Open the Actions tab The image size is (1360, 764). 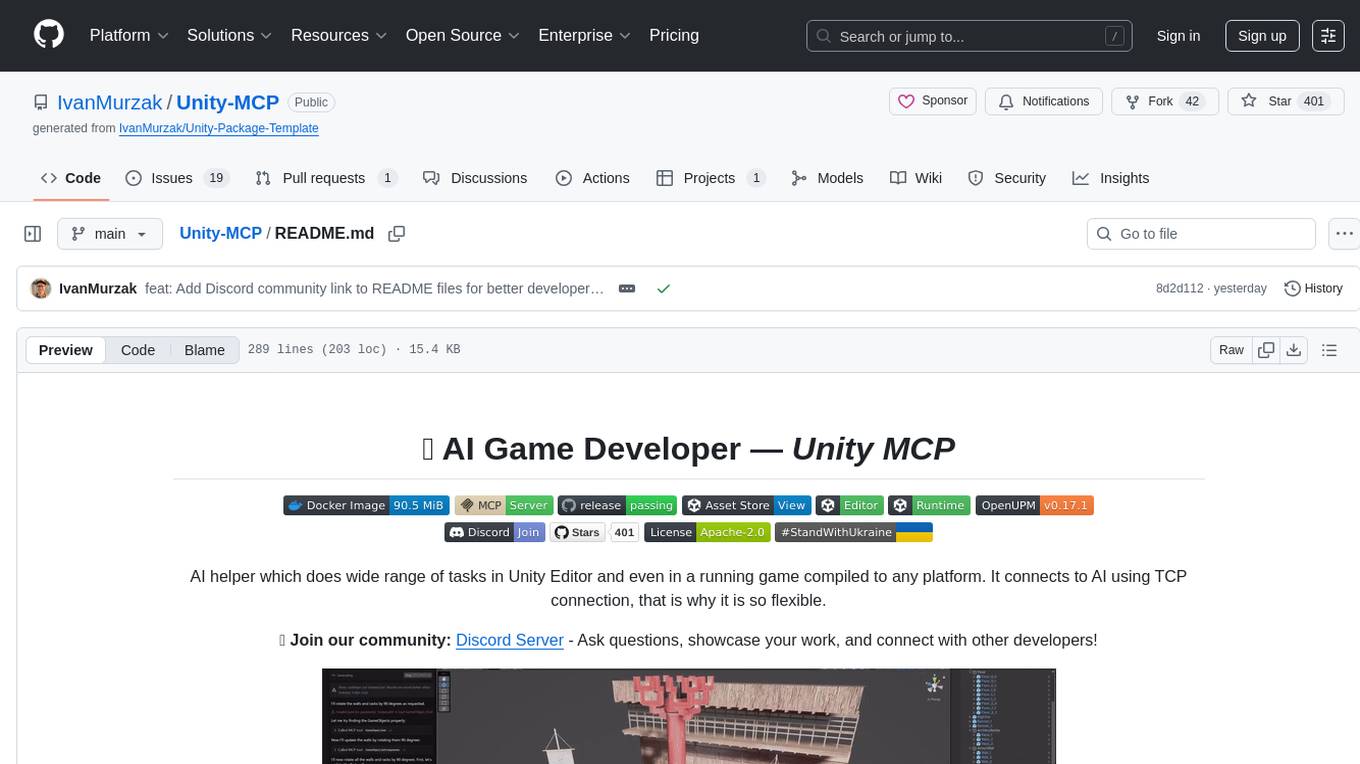593,178
